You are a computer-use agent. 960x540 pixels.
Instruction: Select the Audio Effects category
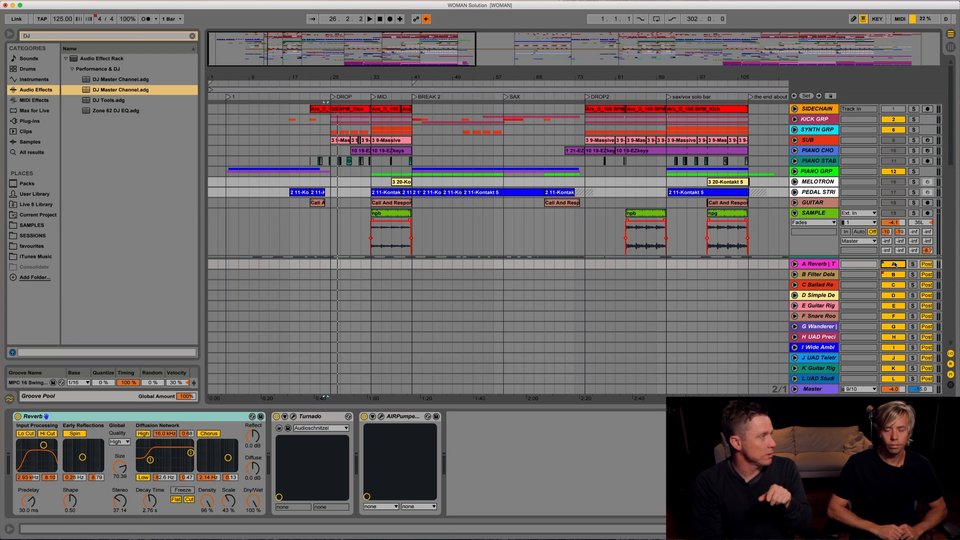pos(36,89)
